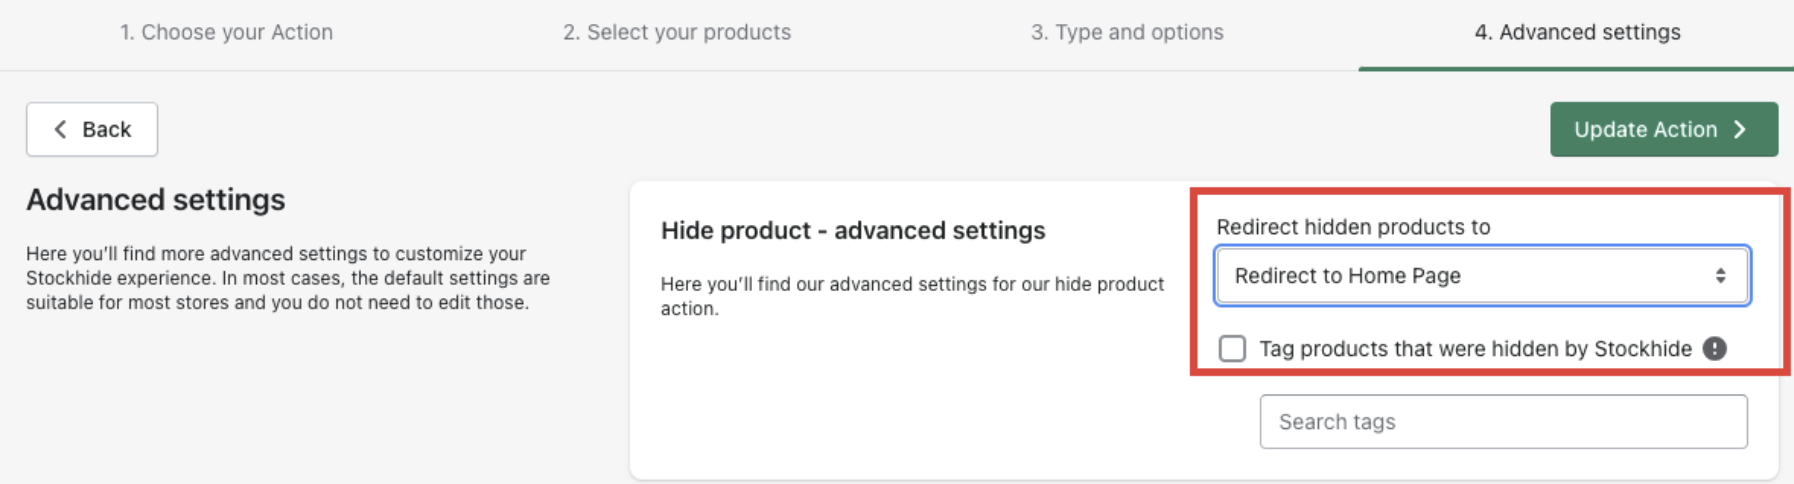This screenshot has height=484, width=1794.
Task: Go to the '2. Select your products' tab
Action: pyautogui.click(x=677, y=32)
